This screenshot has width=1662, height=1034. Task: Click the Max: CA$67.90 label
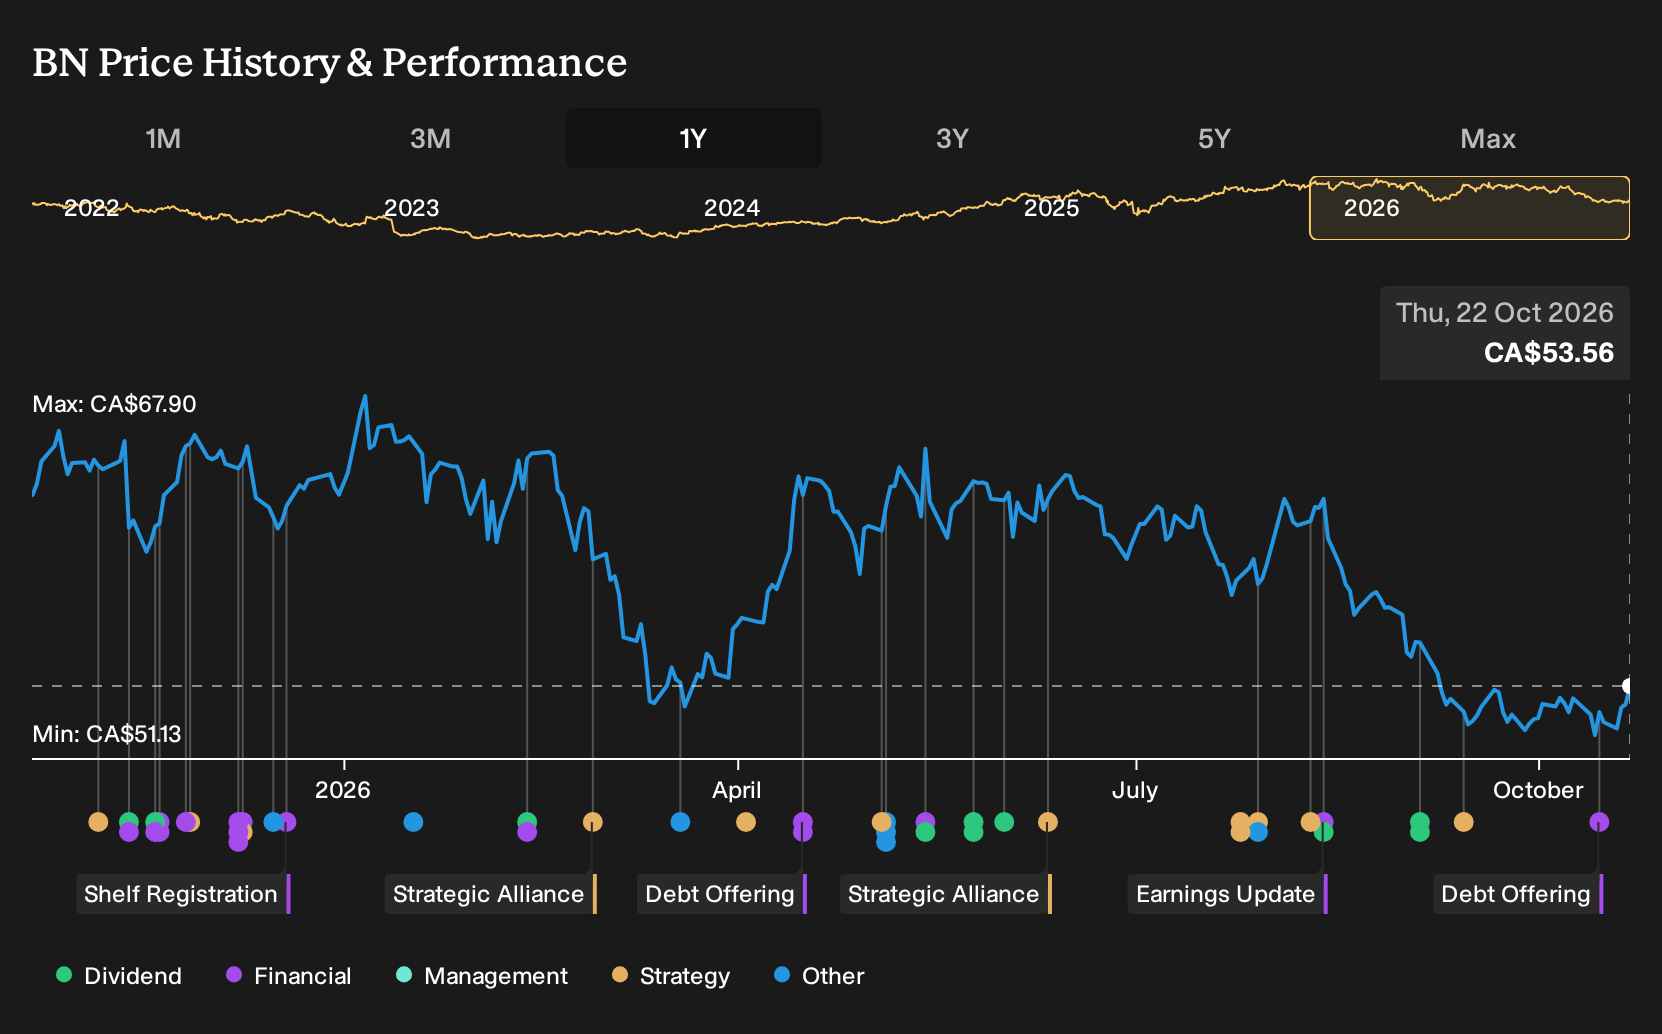(x=114, y=404)
